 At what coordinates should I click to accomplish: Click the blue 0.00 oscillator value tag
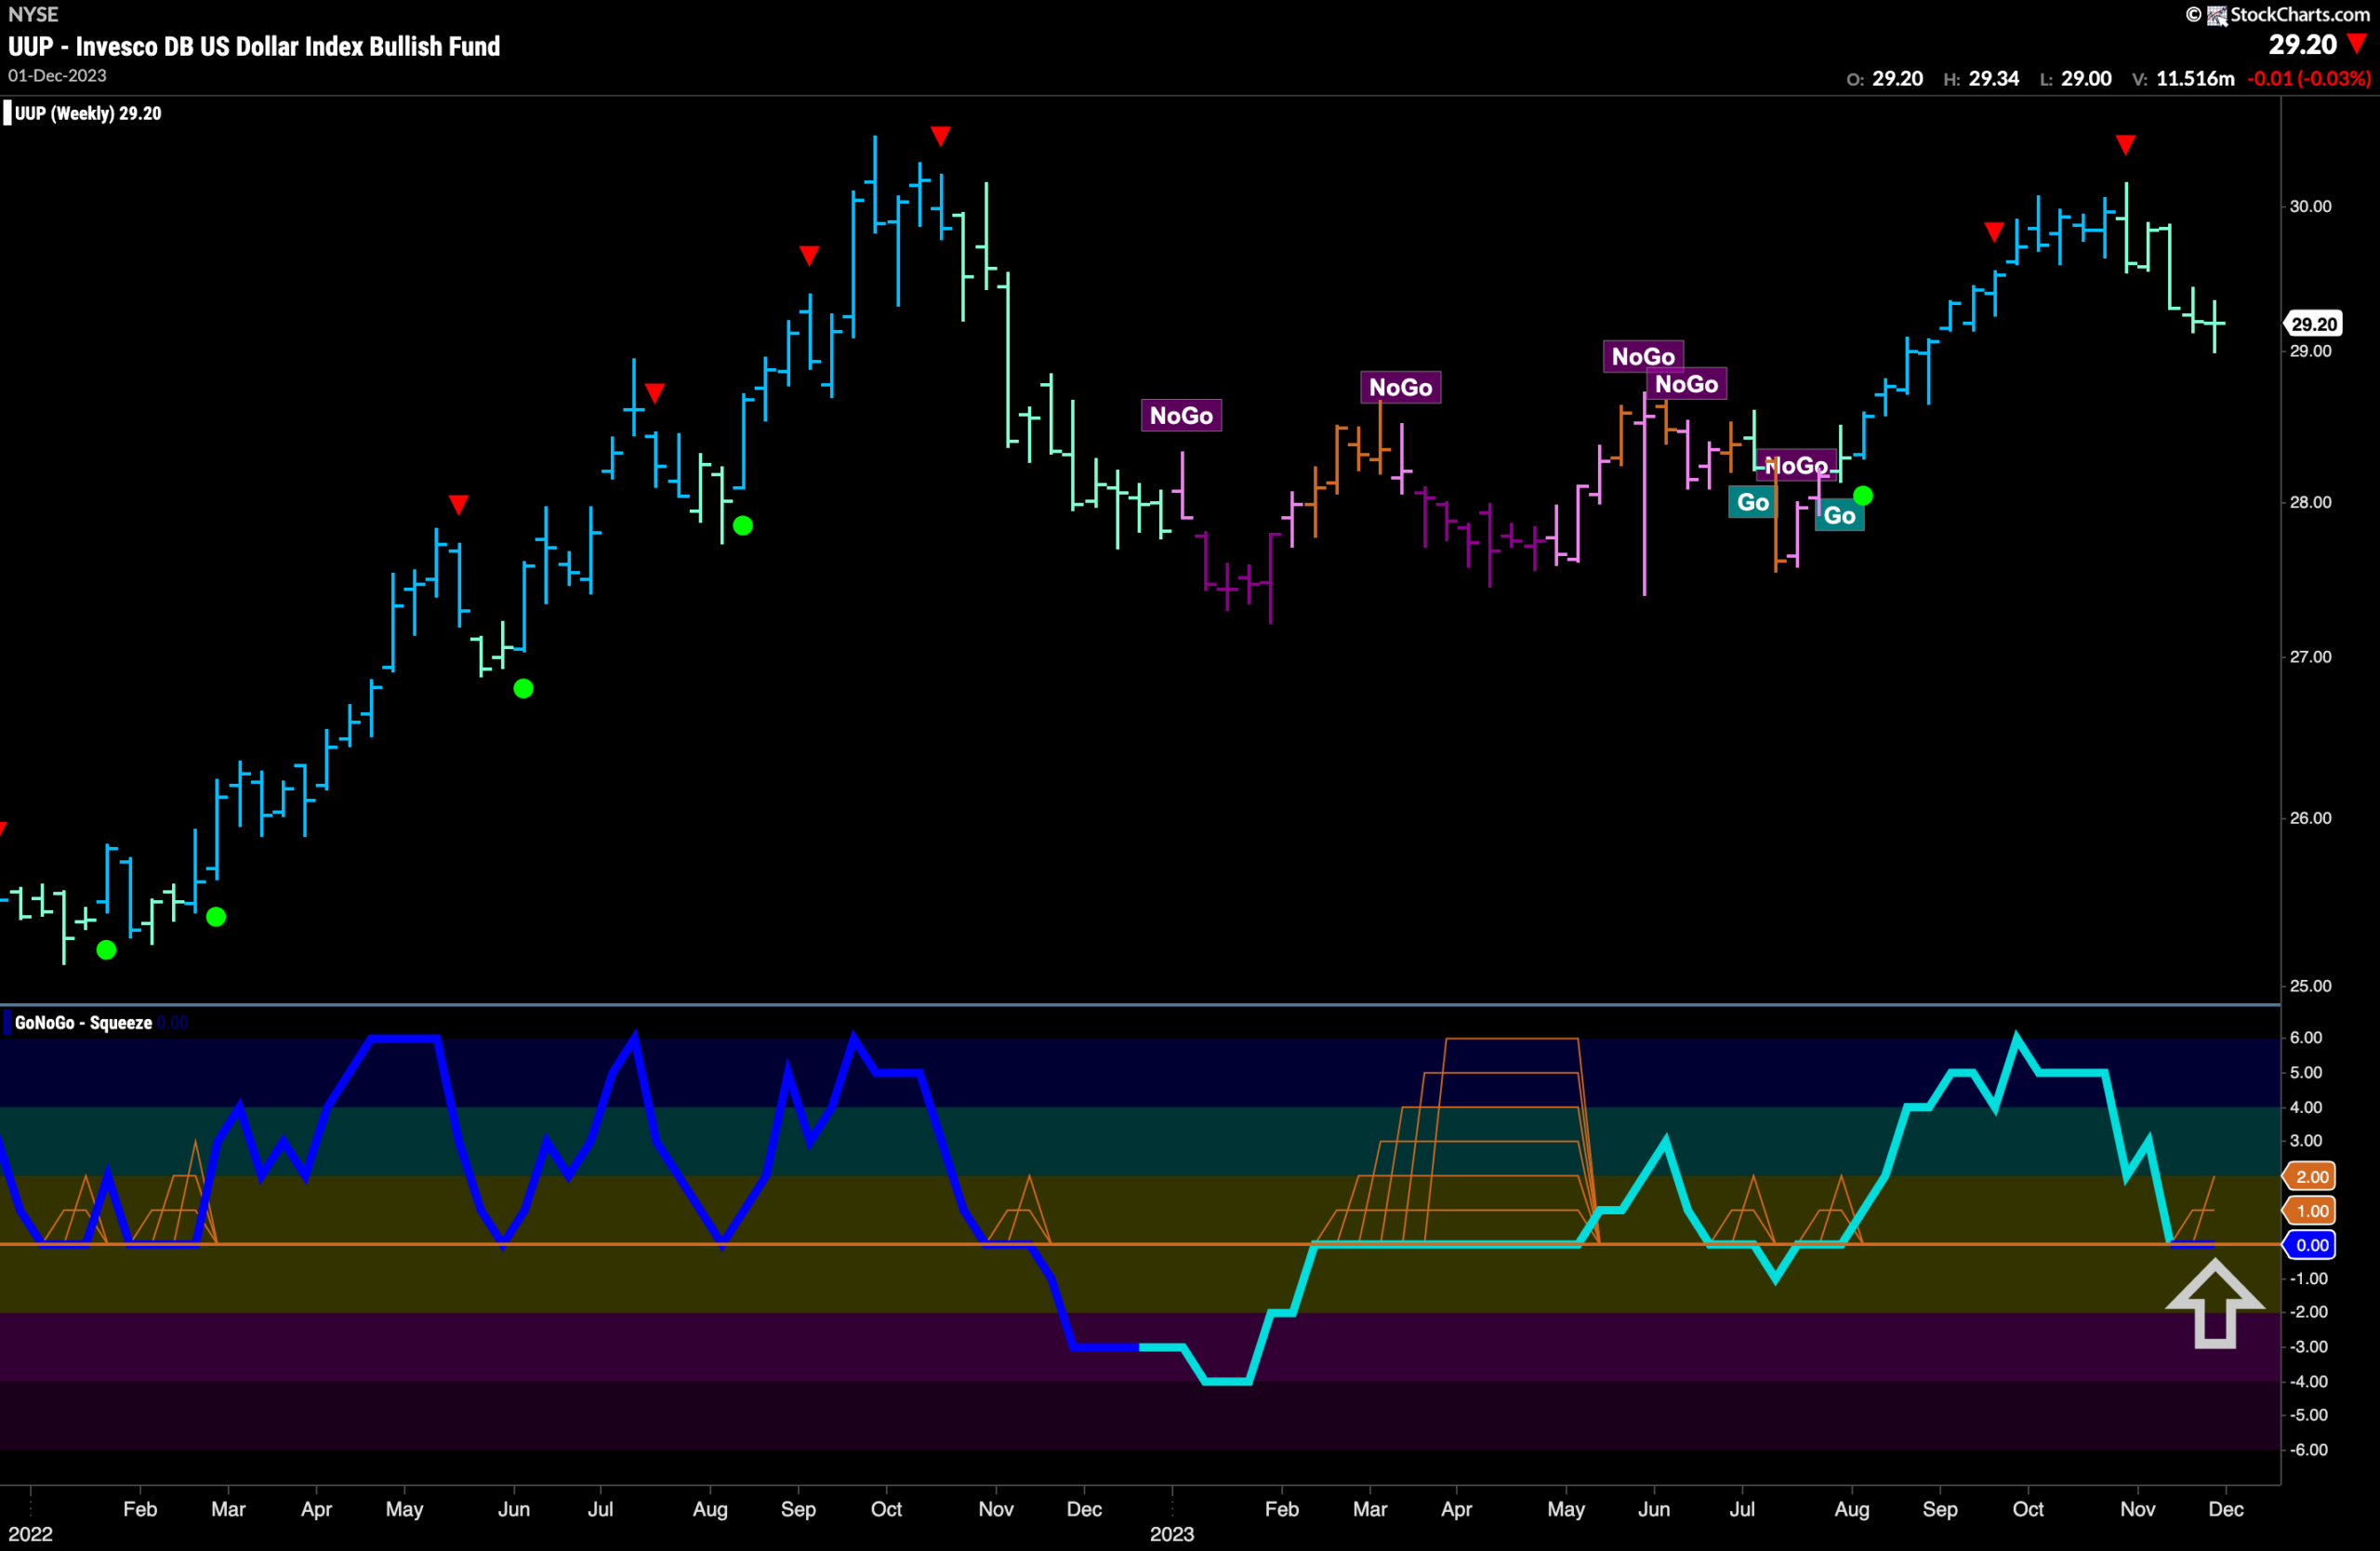point(2311,1245)
